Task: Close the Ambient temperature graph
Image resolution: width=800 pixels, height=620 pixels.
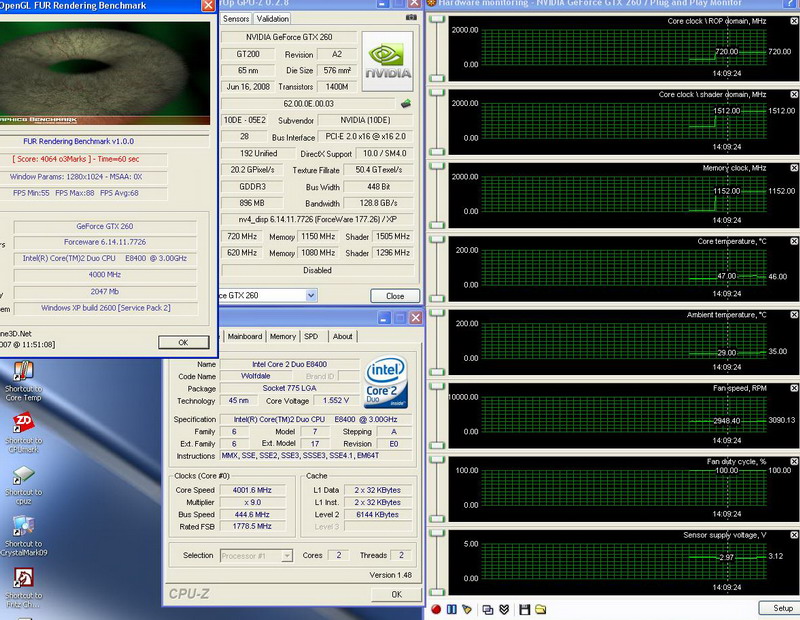Action: coord(794,315)
